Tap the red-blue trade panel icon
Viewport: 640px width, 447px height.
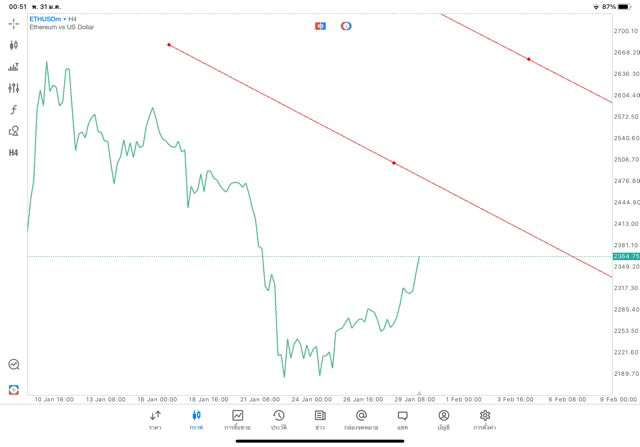coord(320,25)
